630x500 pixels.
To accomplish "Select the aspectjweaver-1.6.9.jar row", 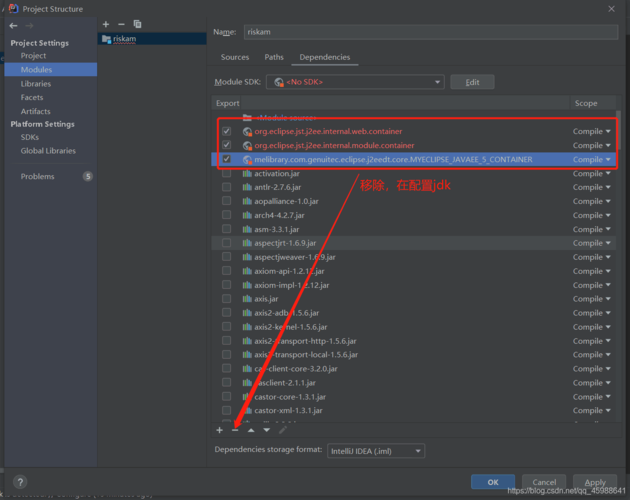I will [x=413, y=257].
